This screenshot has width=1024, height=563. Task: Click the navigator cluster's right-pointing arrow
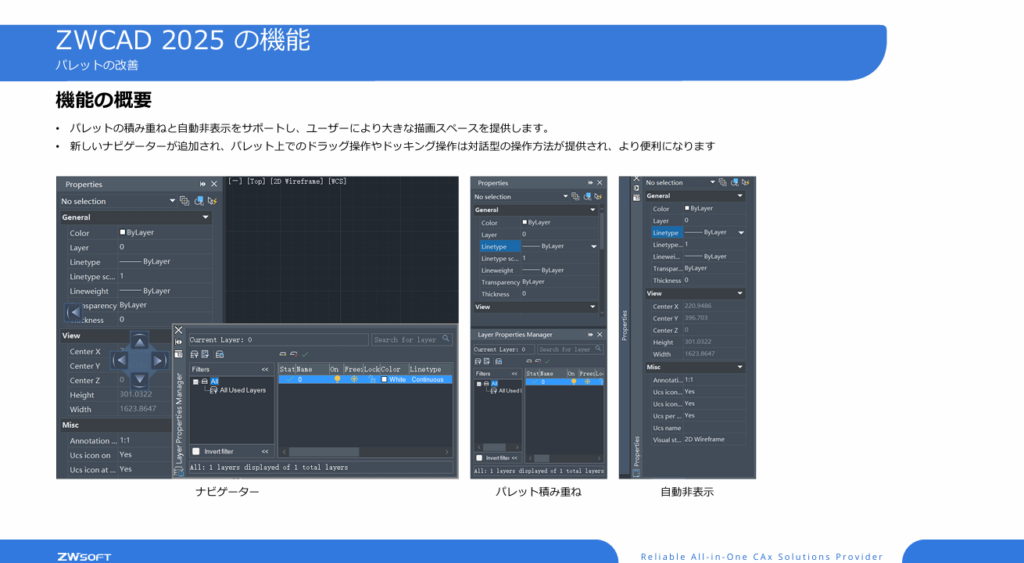point(159,360)
